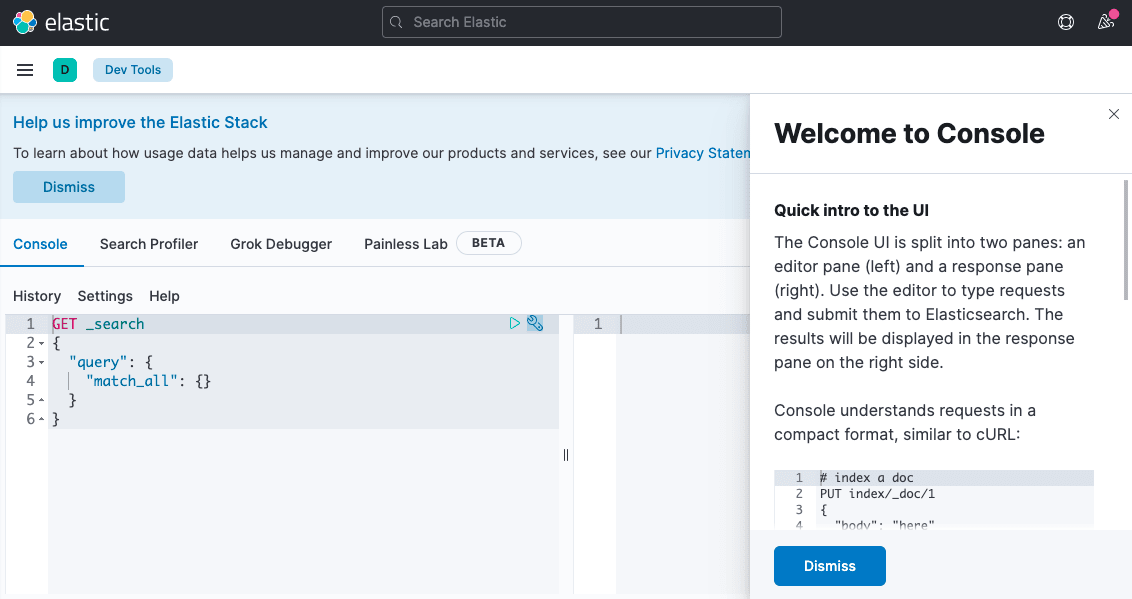Send the request using the green play icon
The height and width of the screenshot is (599, 1132).
pos(515,323)
